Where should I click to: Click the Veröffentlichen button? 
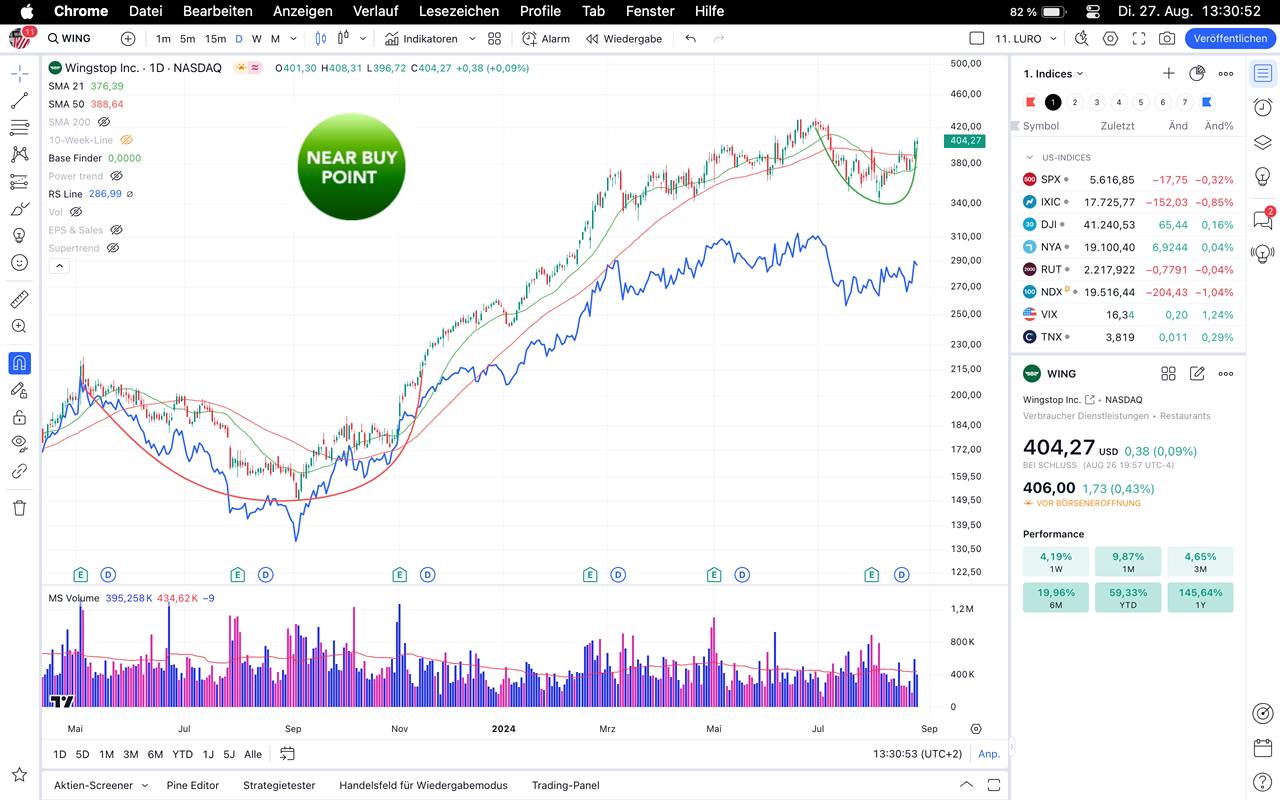(x=1230, y=38)
